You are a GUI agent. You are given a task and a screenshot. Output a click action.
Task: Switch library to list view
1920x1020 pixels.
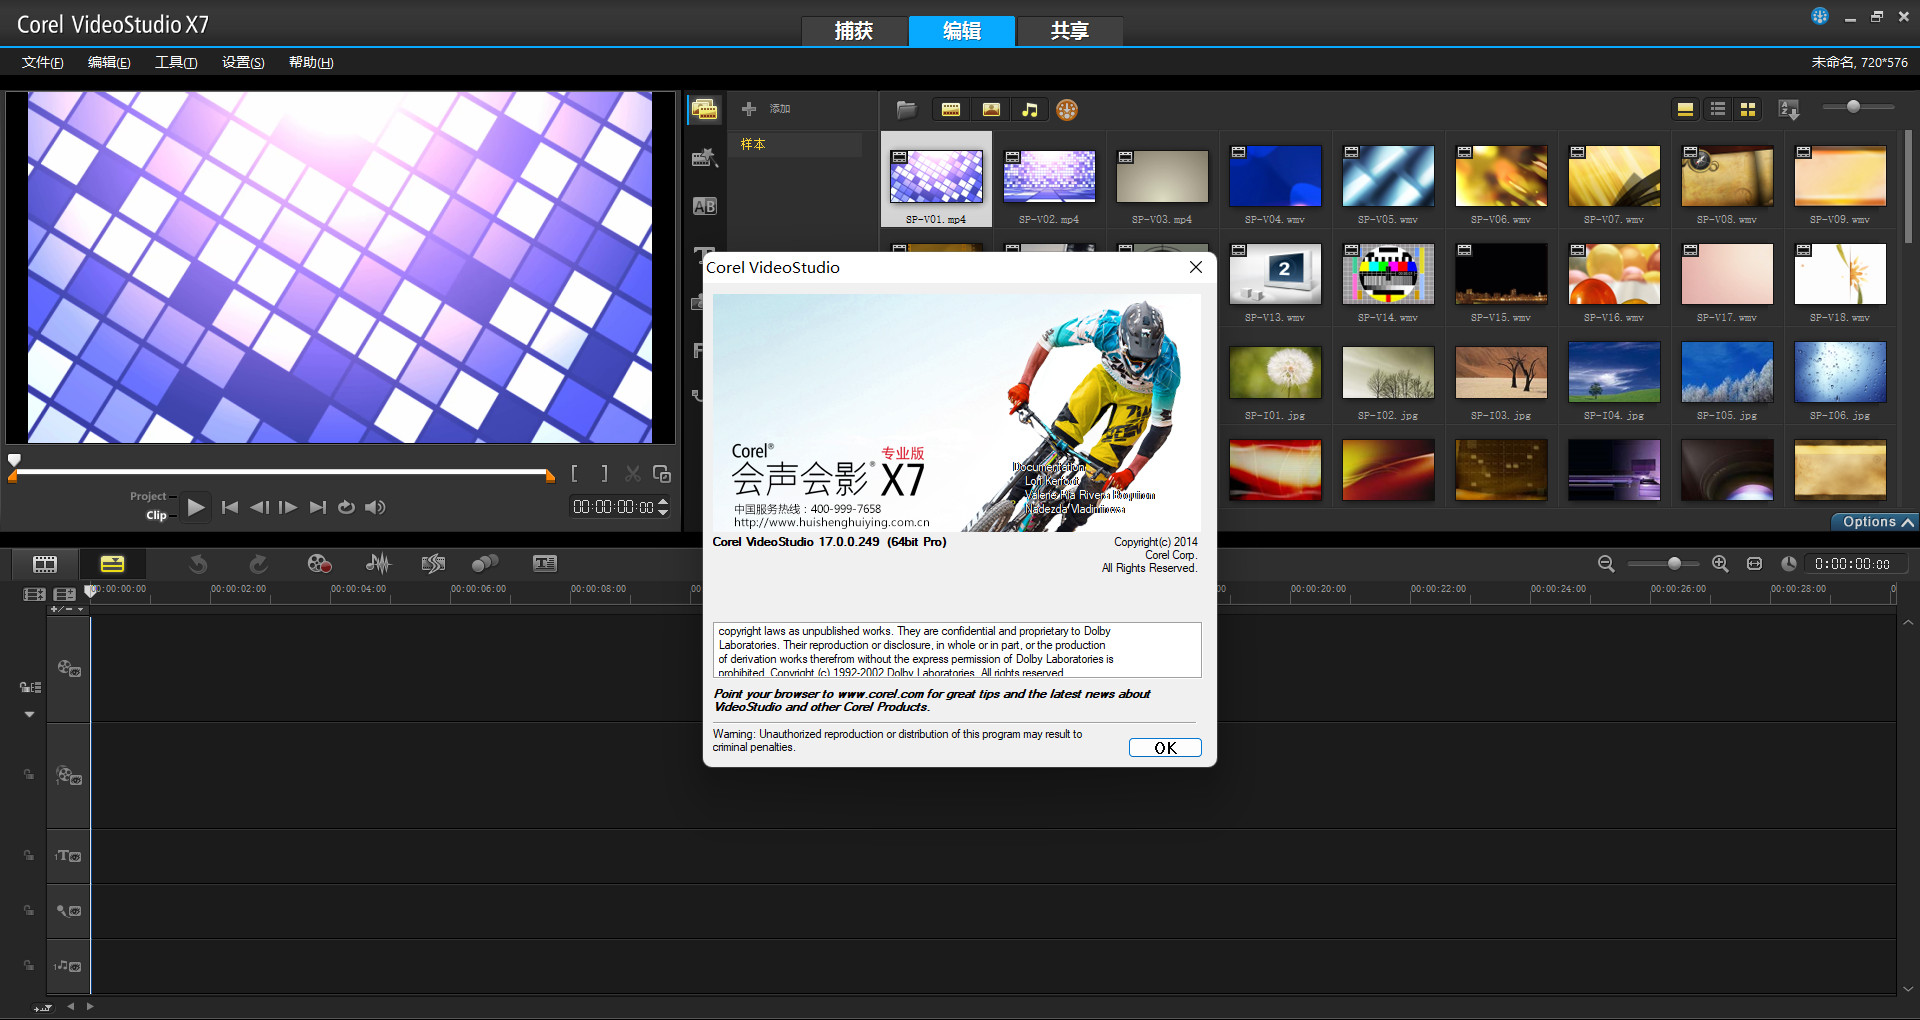[x=1718, y=109]
